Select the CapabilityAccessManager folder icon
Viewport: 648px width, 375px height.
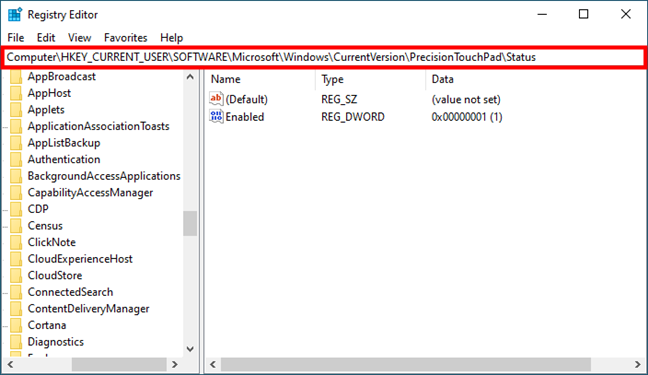pyautogui.click(x=16, y=192)
